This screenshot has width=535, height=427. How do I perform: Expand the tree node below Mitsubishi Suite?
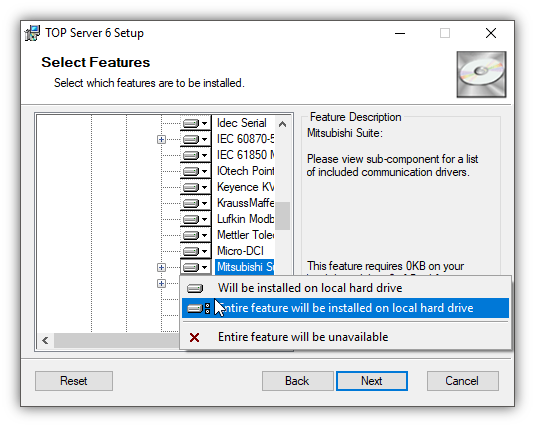[161, 283]
